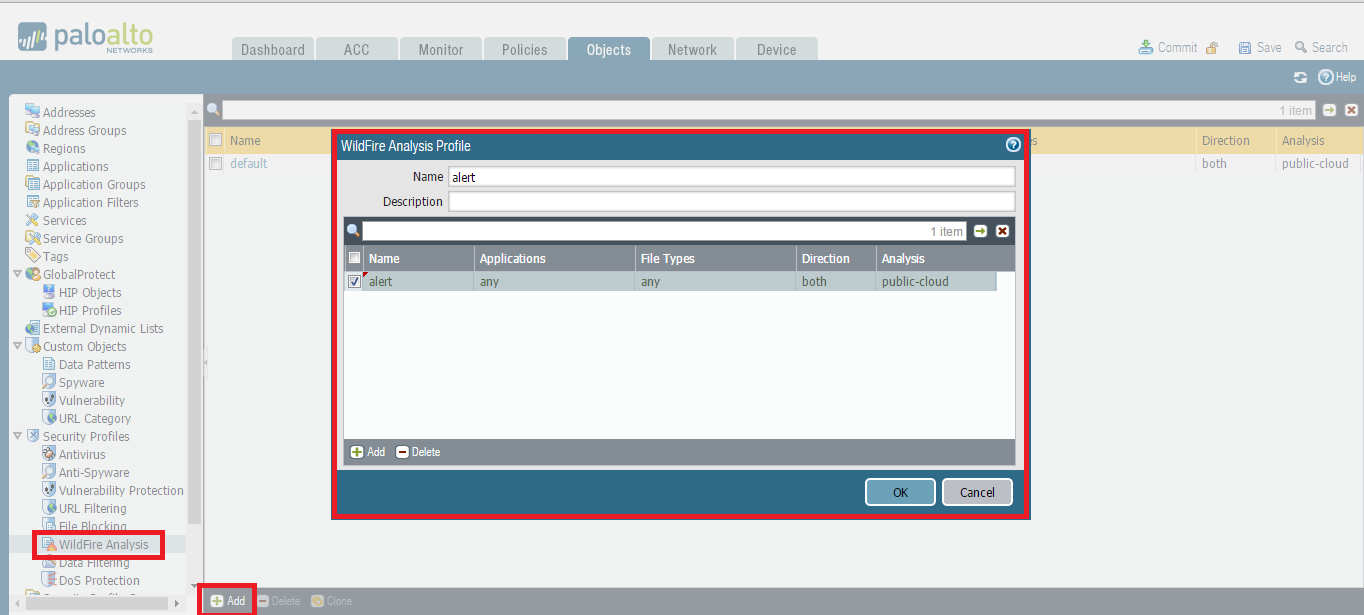The width and height of the screenshot is (1364, 615).
Task: Collapse the Security Profiles tree node
Action: 17,436
